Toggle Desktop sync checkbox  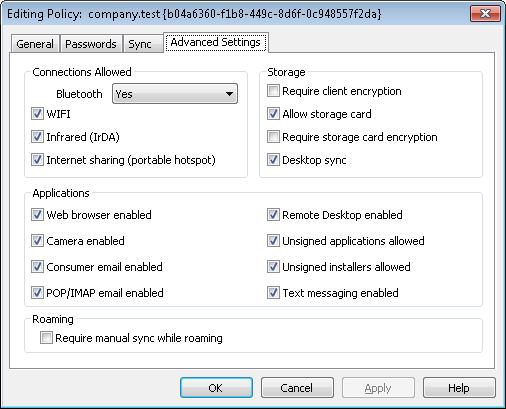tap(273, 160)
